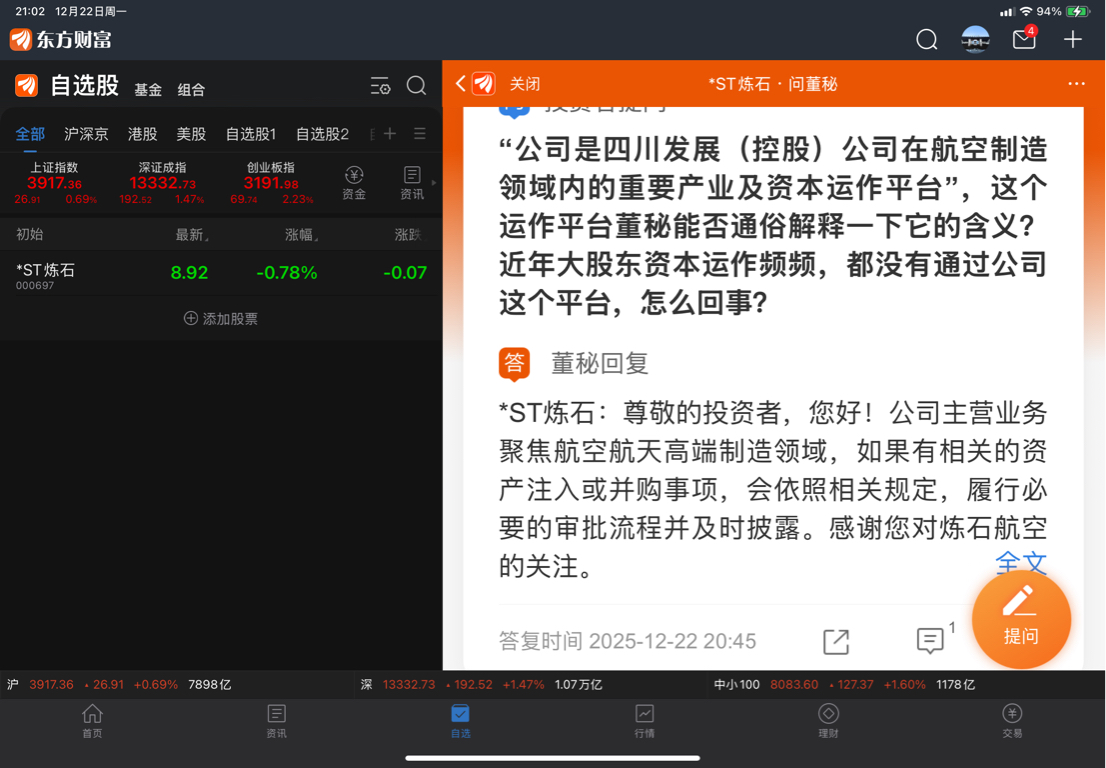Expand more indices with small arrow
1106x768 pixels.
[x=434, y=183]
